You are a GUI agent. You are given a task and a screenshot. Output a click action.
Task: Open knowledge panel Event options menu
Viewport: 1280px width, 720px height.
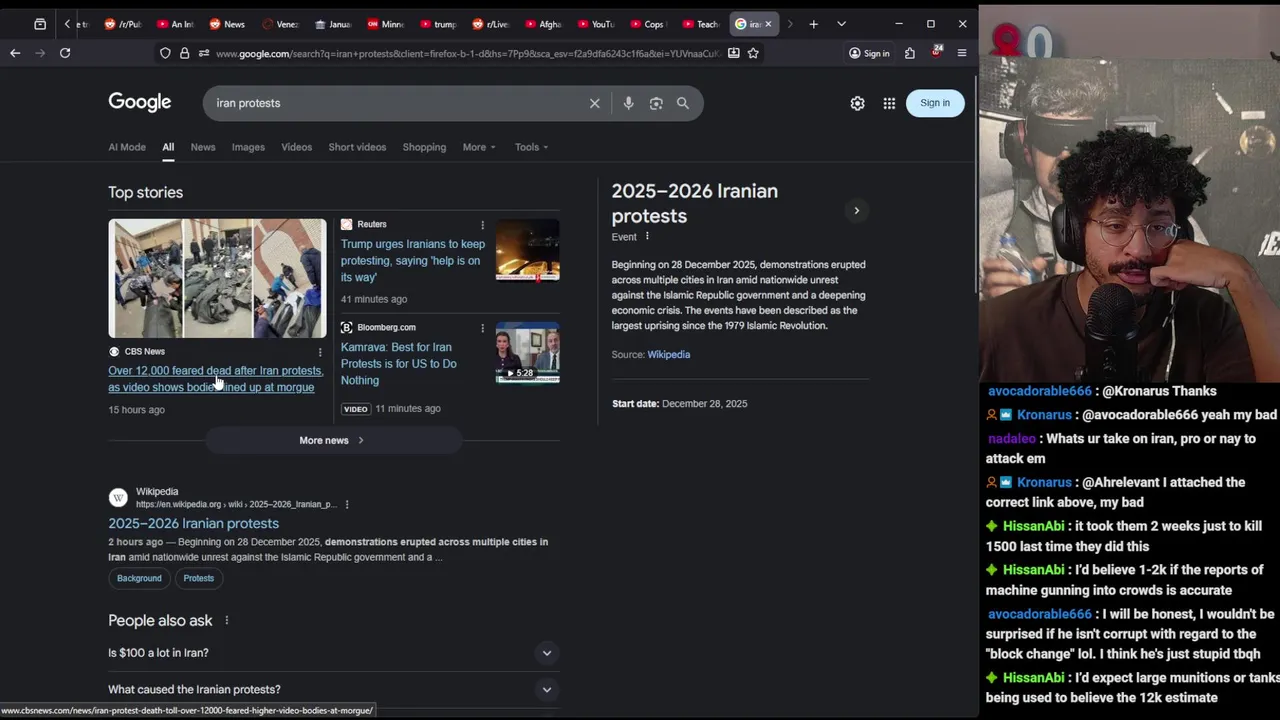[647, 237]
